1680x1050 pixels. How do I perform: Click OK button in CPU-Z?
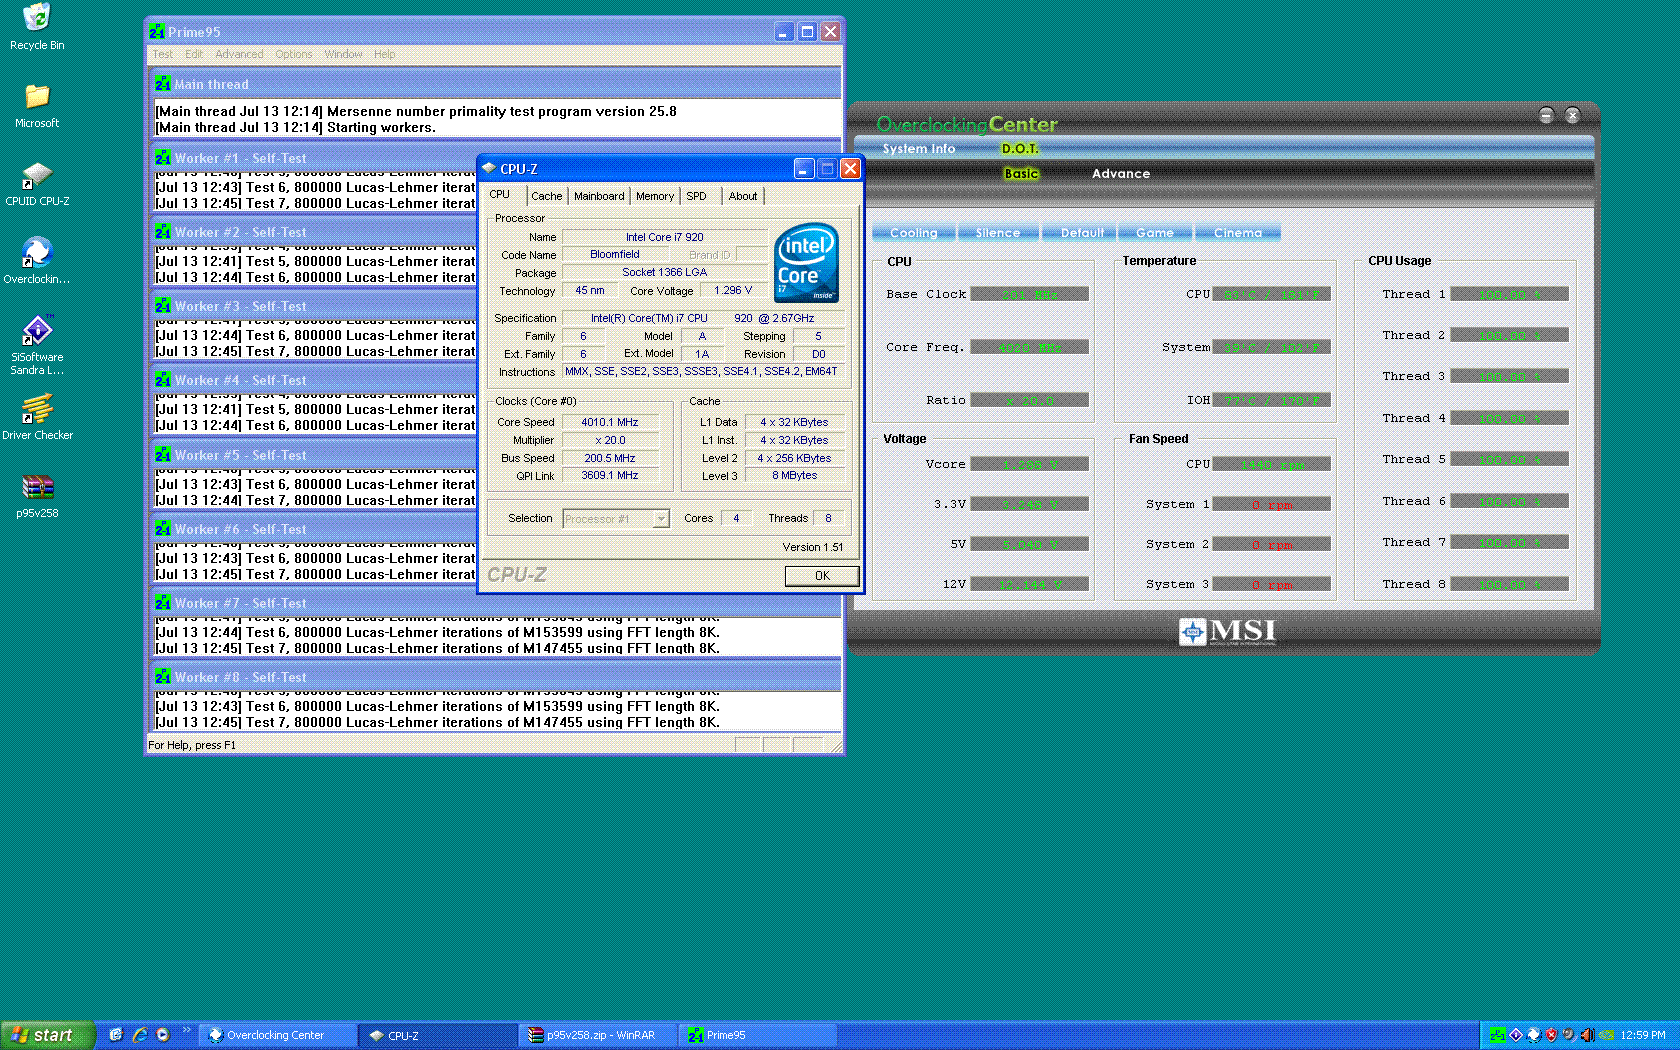click(821, 575)
